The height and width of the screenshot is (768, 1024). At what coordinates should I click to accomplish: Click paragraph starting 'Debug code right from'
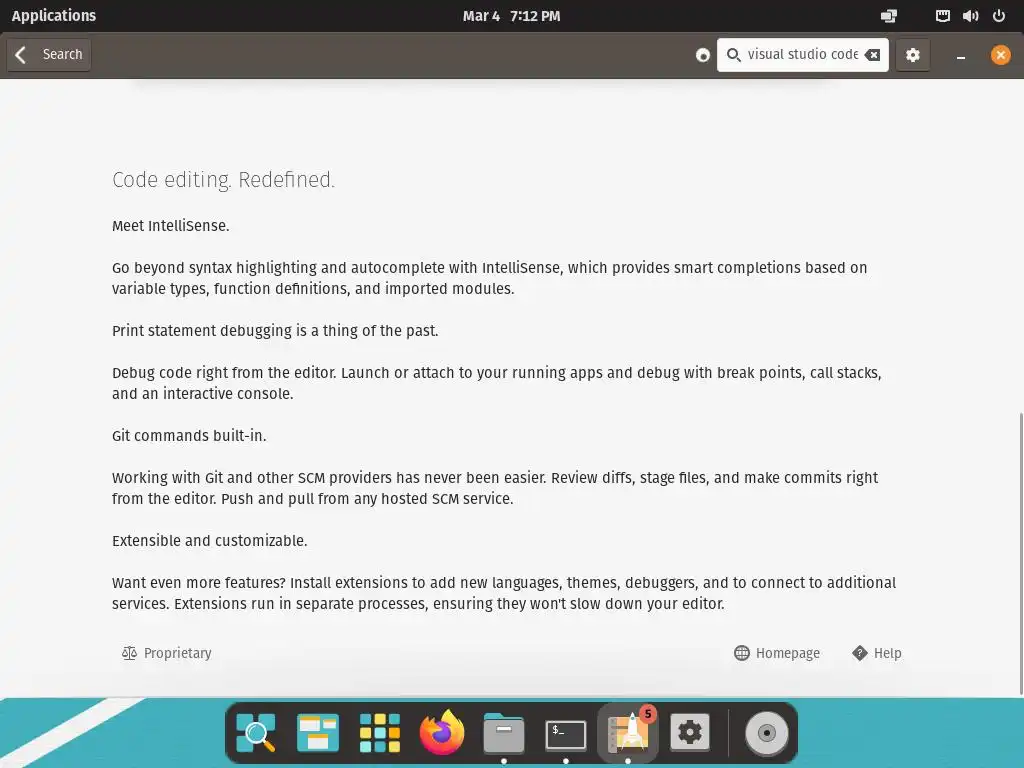pos(496,383)
